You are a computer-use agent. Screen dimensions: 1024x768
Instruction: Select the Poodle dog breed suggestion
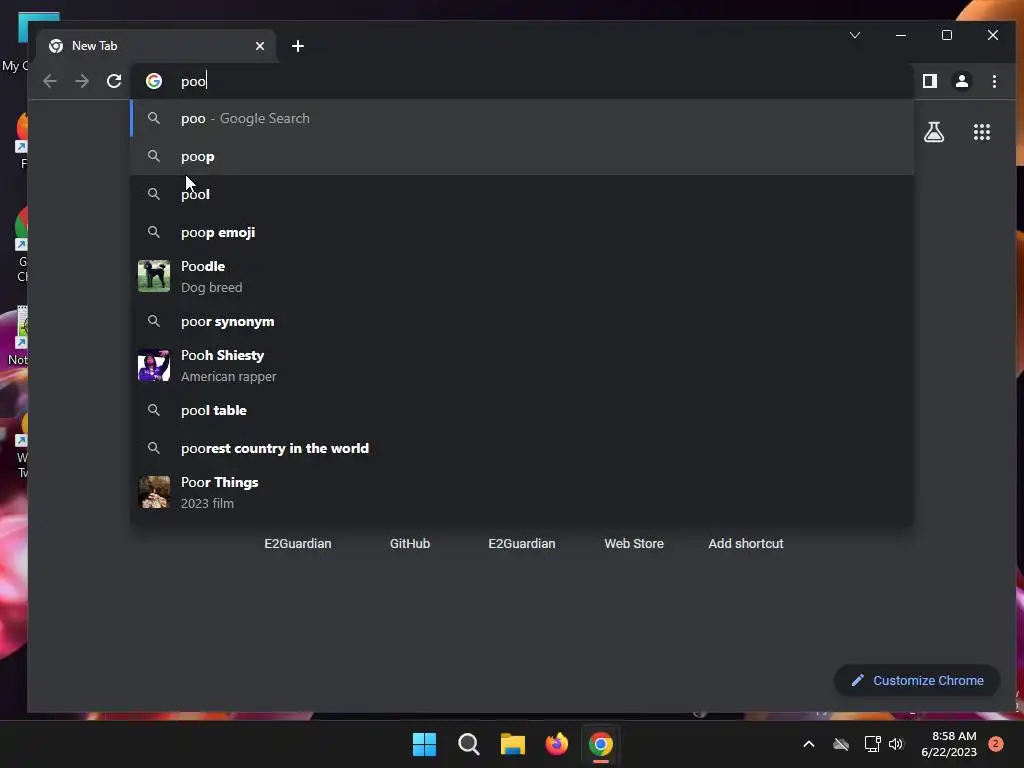pyautogui.click(x=522, y=276)
